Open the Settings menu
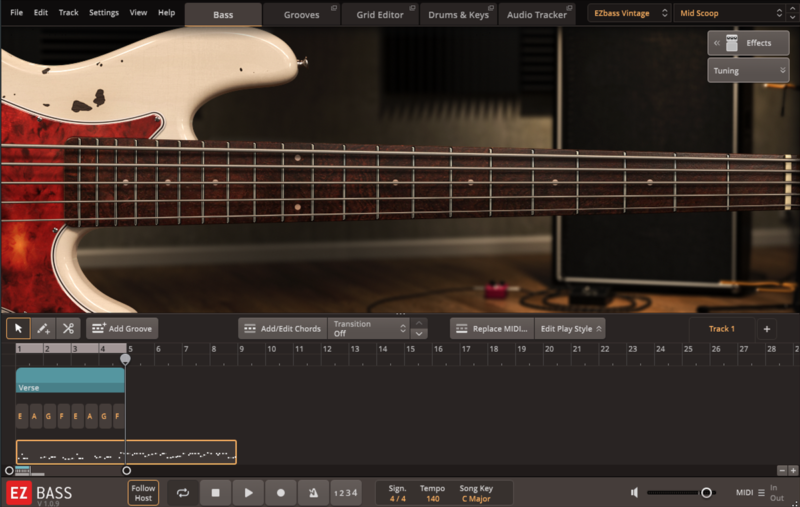Image resolution: width=800 pixels, height=507 pixels. (x=103, y=13)
